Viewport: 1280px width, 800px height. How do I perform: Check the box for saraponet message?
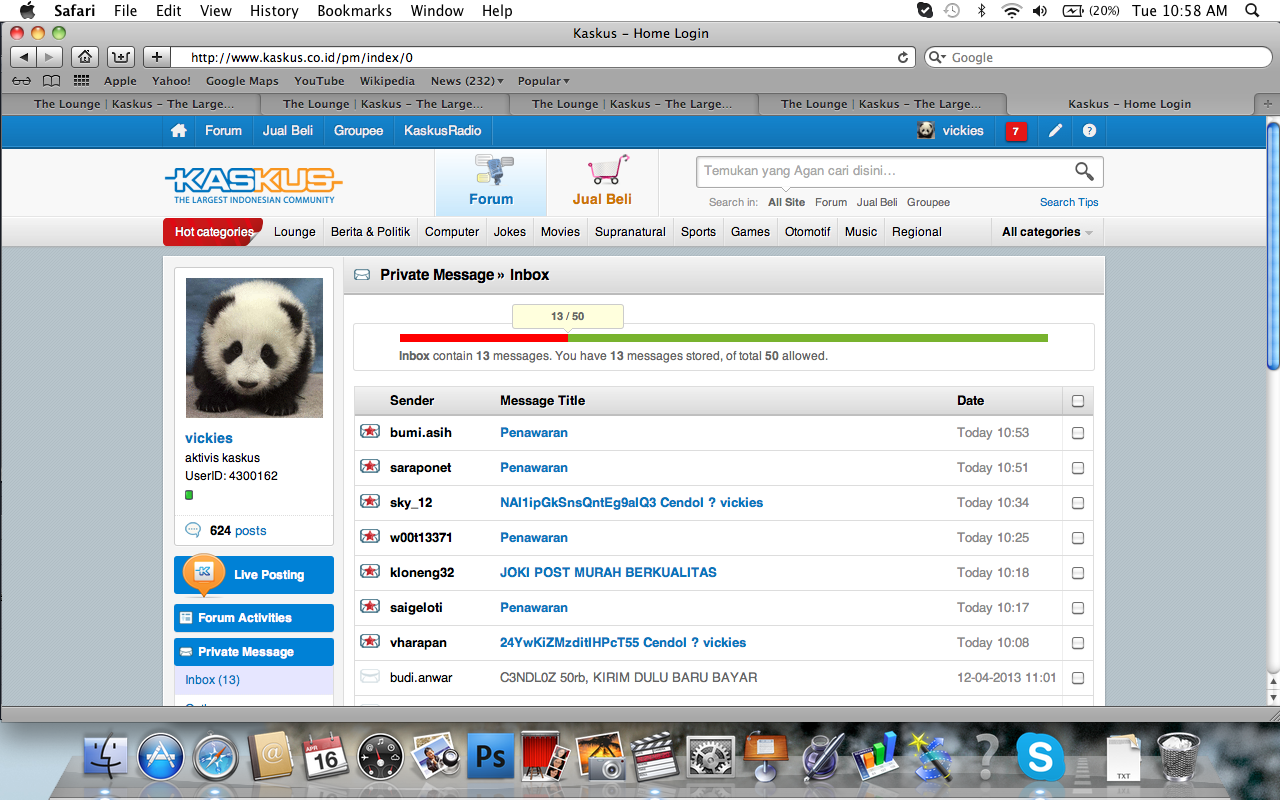(x=1077, y=468)
